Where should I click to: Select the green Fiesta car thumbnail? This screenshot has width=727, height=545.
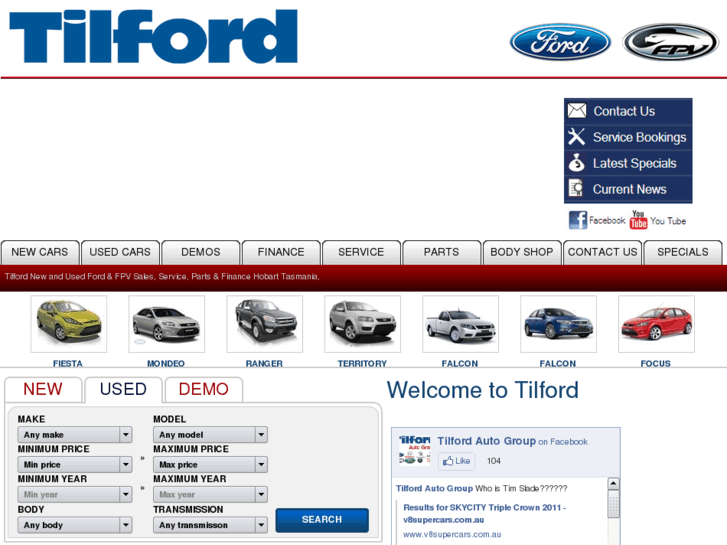(x=69, y=324)
